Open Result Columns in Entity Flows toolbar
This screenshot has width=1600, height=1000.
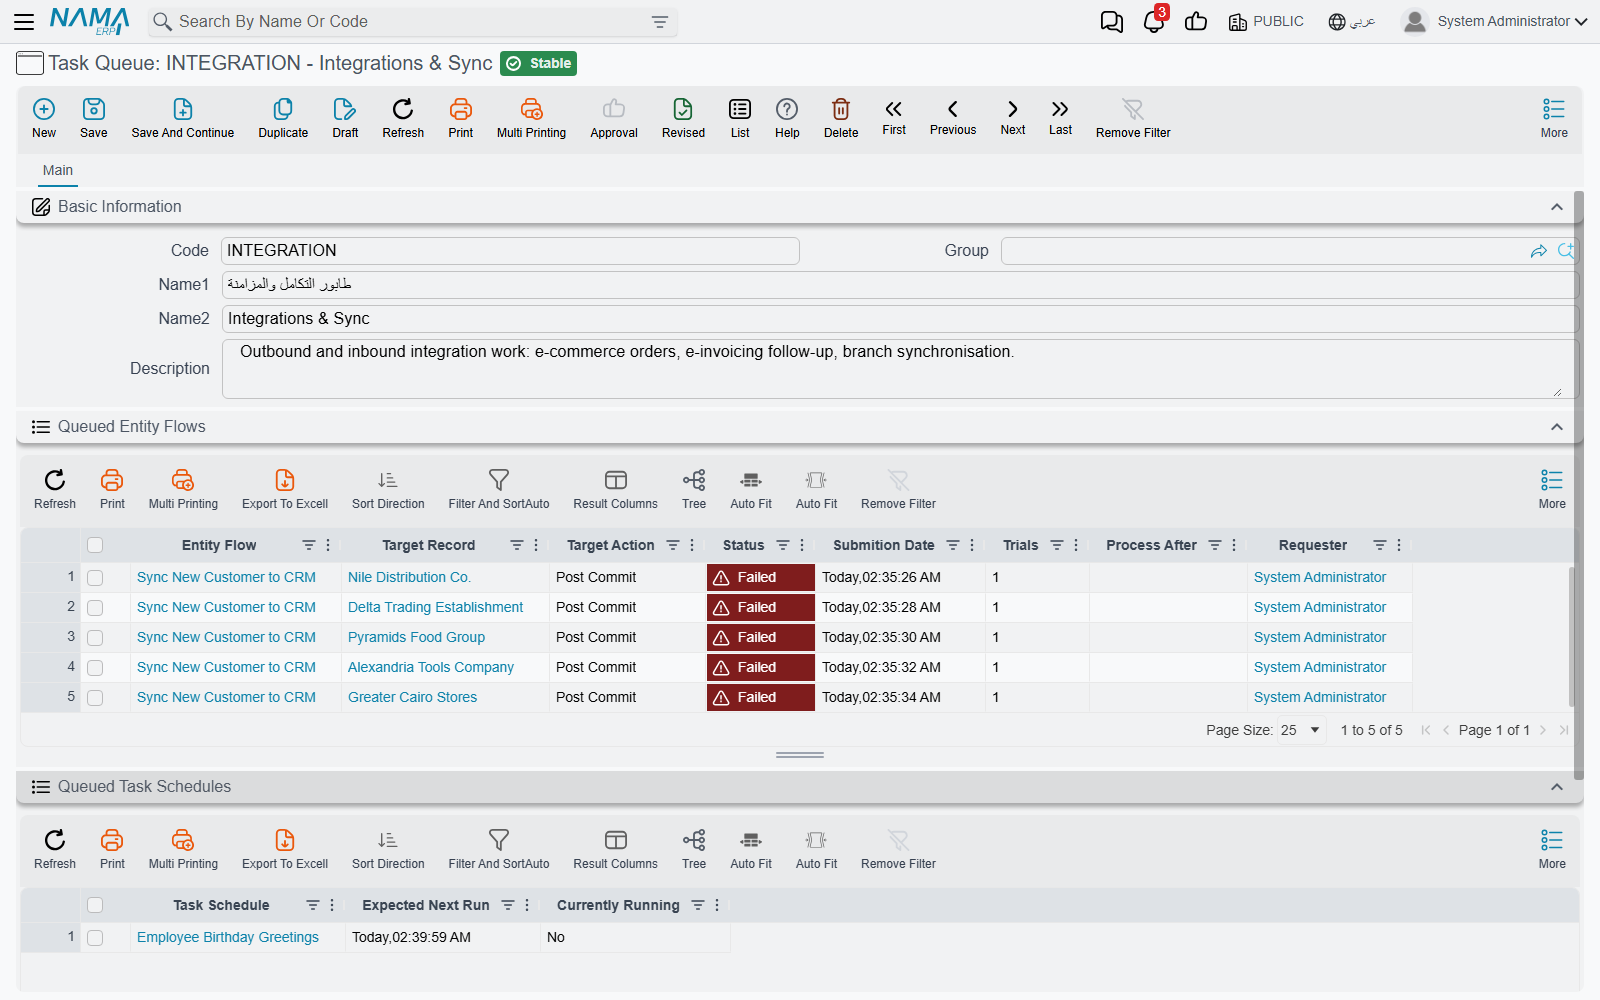pos(616,480)
